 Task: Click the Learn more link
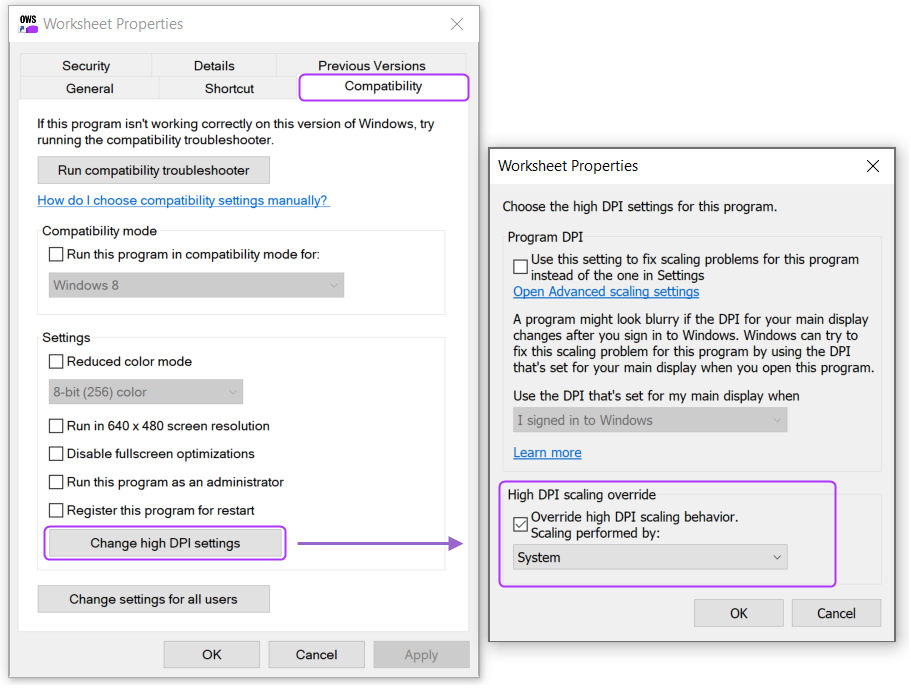pyautogui.click(x=547, y=452)
